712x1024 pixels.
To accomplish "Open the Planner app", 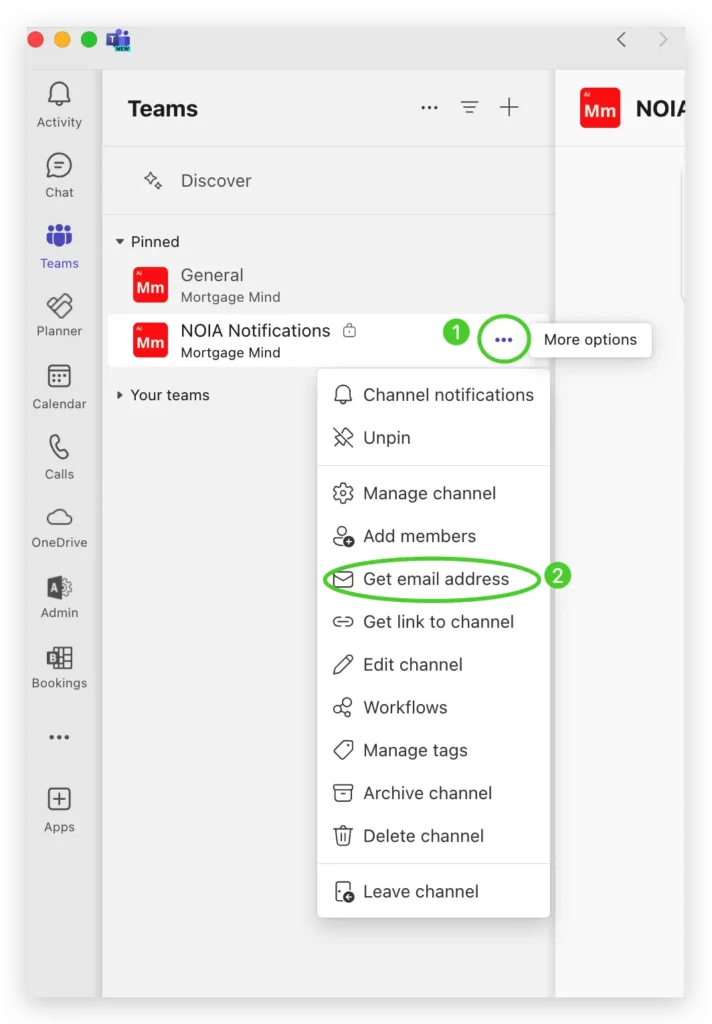I will pyautogui.click(x=59, y=315).
